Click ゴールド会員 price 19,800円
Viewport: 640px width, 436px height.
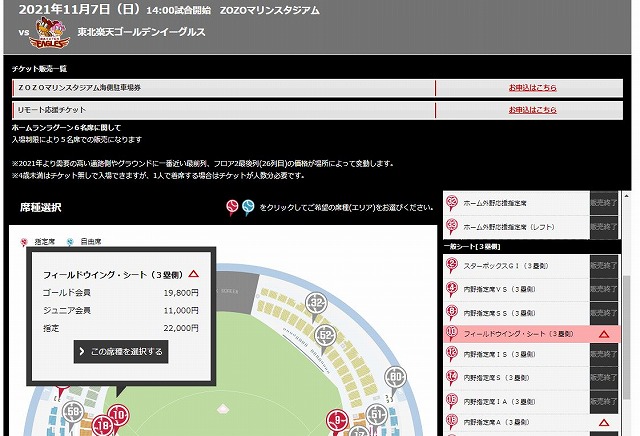coord(181,293)
